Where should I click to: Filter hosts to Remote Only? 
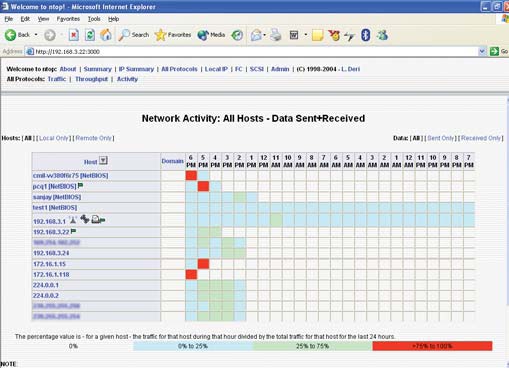tap(94, 138)
